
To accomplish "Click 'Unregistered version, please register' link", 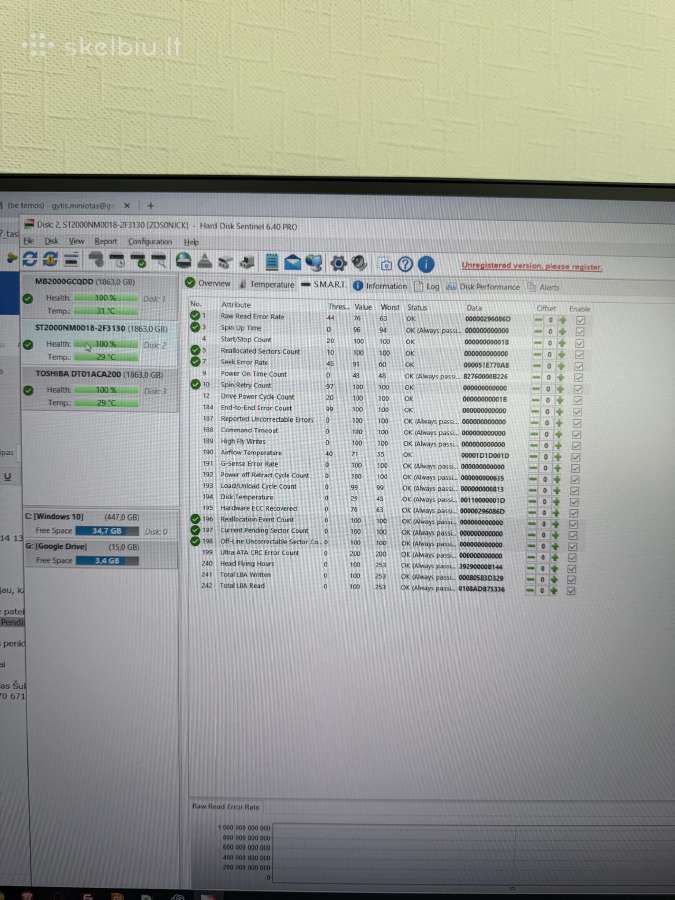I will [x=532, y=266].
